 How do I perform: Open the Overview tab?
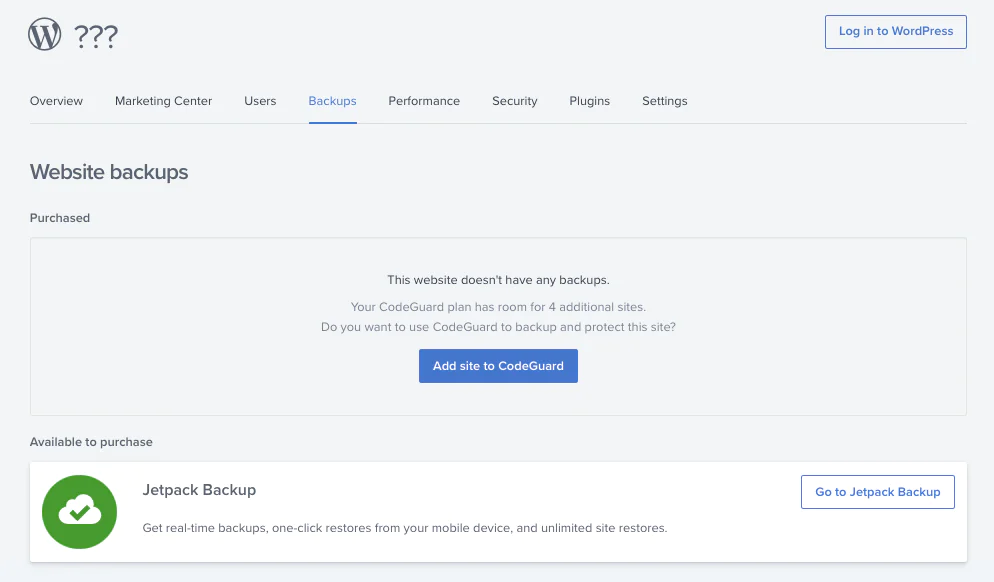tap(56, 101)
